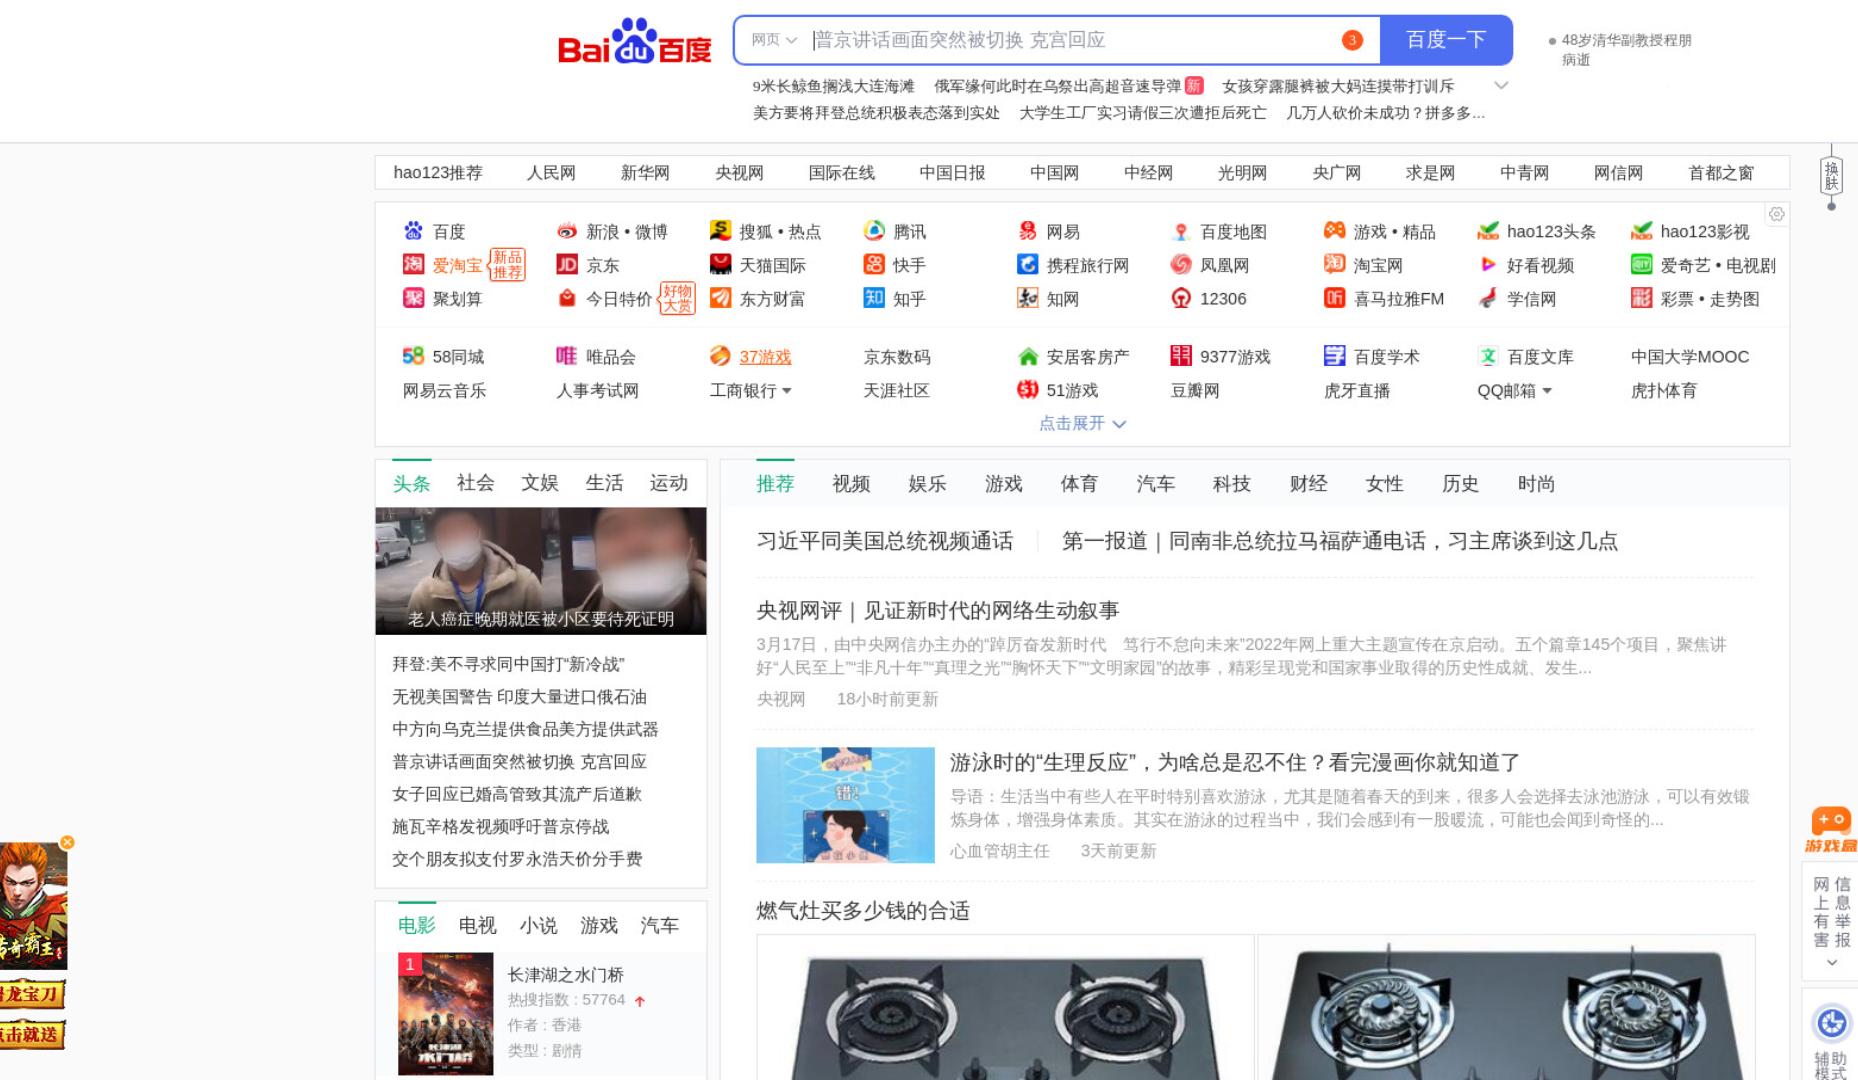Toggle the 换肤 skin pull cord
The width and height of the screenshot is (1858, 1080).
coord(1831,177)
